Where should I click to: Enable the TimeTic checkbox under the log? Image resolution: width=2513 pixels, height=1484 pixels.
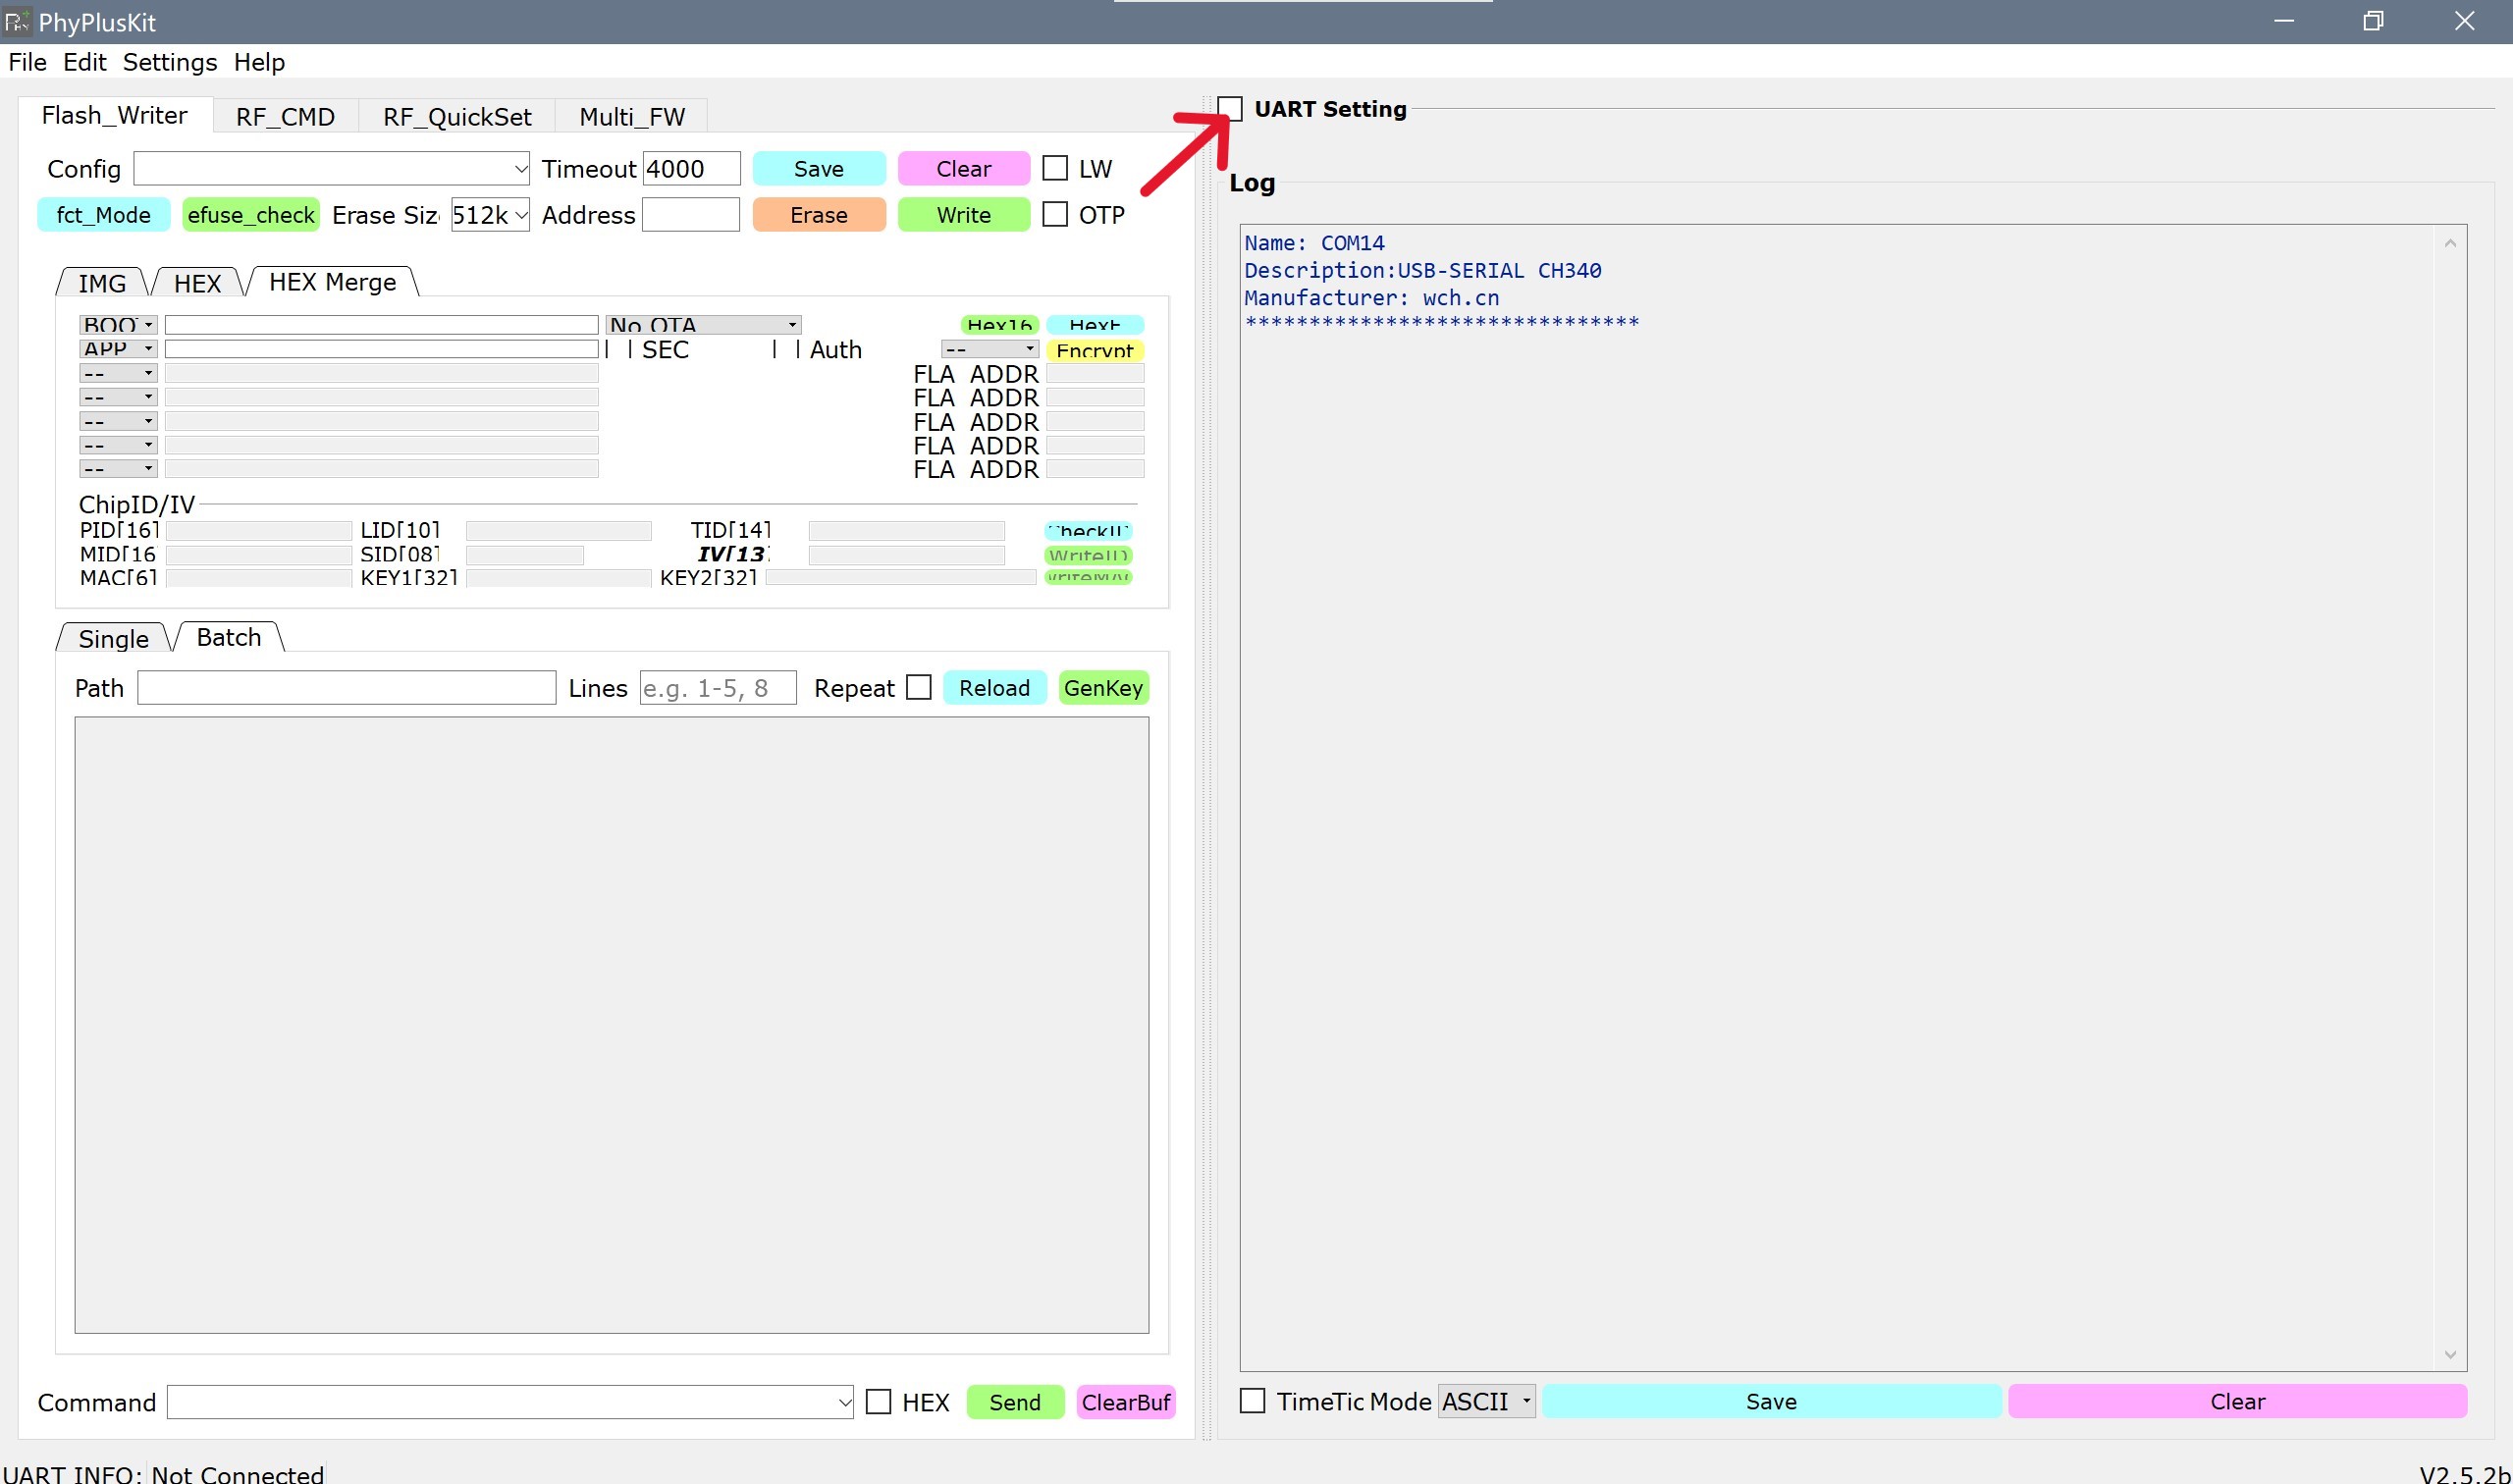click(x=1252, y=1400)
